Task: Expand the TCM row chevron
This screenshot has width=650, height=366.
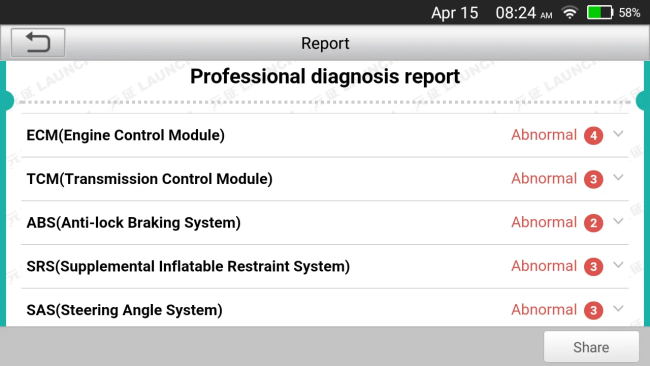Action: tap(618, 178)
